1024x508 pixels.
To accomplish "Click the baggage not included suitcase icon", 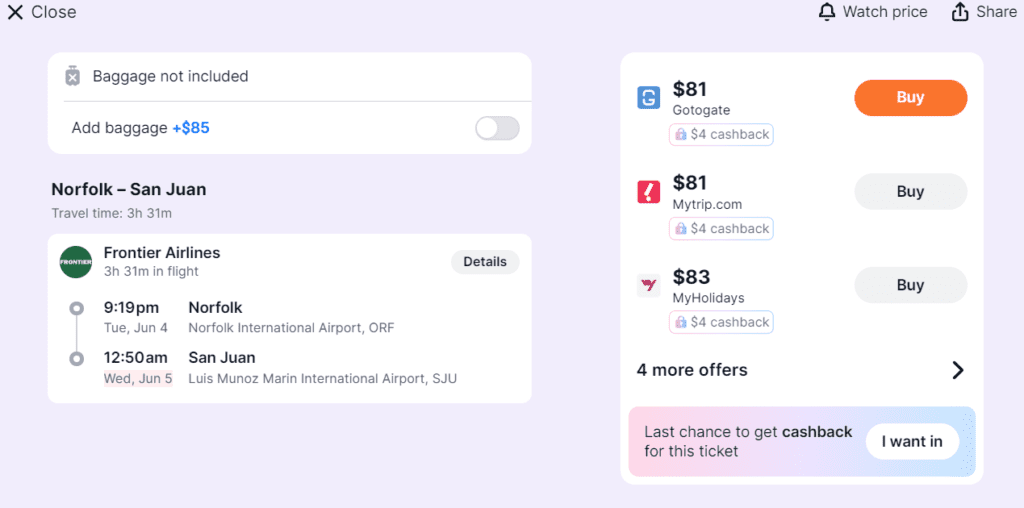I will point(72,76).
